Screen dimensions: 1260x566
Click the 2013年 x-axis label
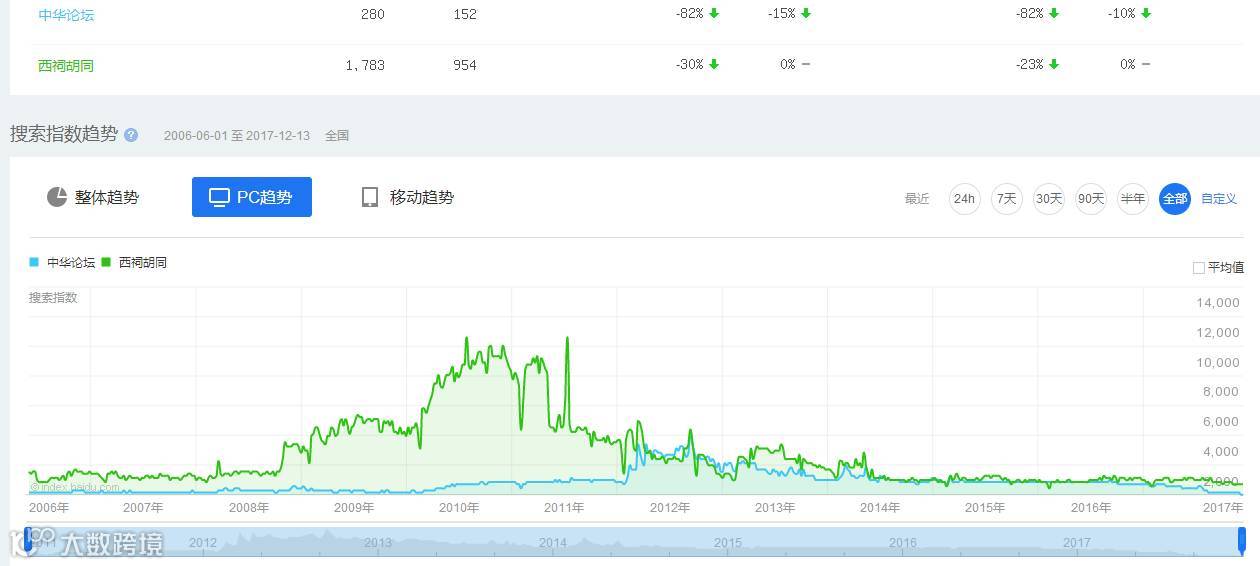774,507
